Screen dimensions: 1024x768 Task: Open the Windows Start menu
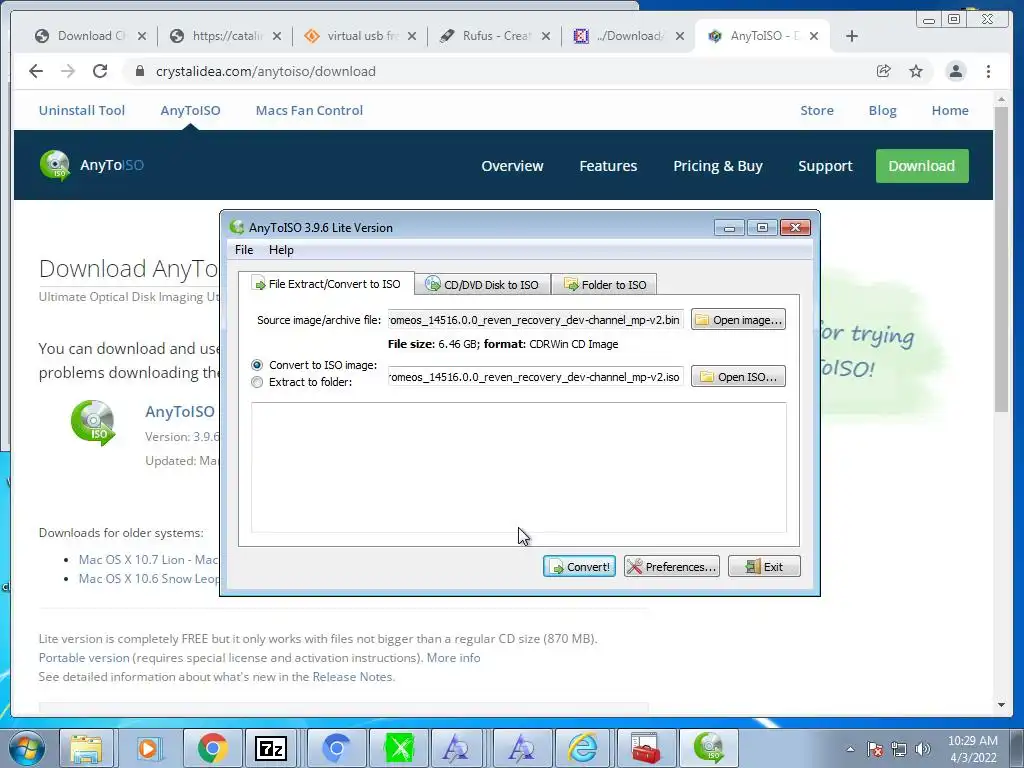click(27, 748)
